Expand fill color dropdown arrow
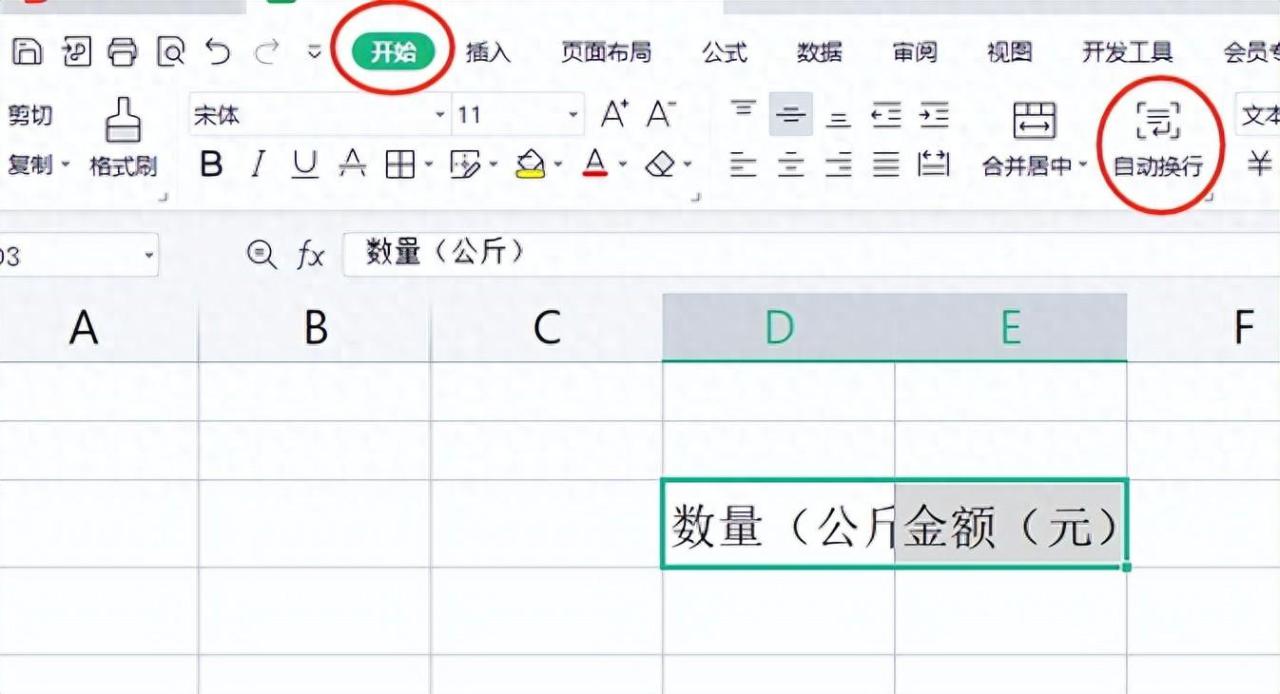Viewport: 1280px width, 694px height. (557, 164)
